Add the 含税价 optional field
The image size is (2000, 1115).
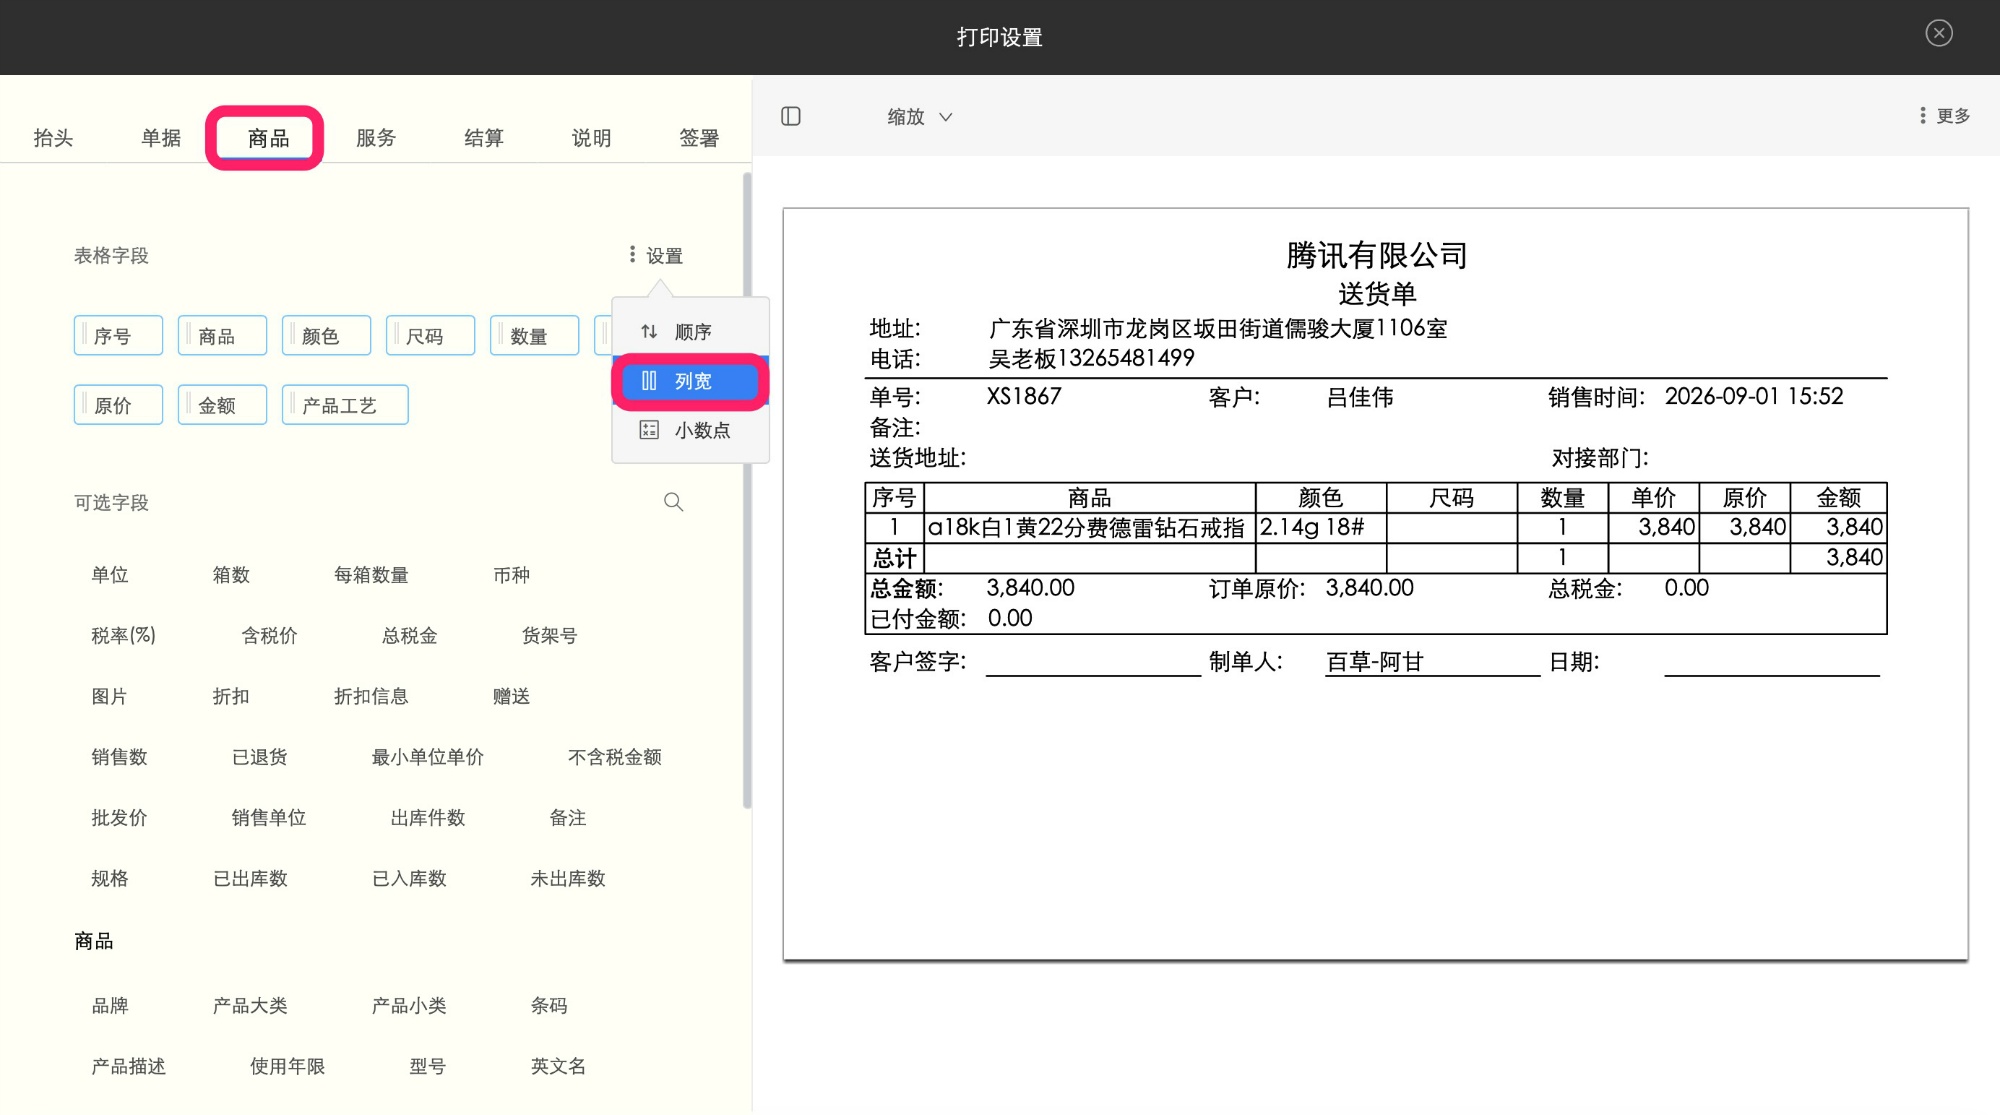pyautogui.click(x=269, y=636)
